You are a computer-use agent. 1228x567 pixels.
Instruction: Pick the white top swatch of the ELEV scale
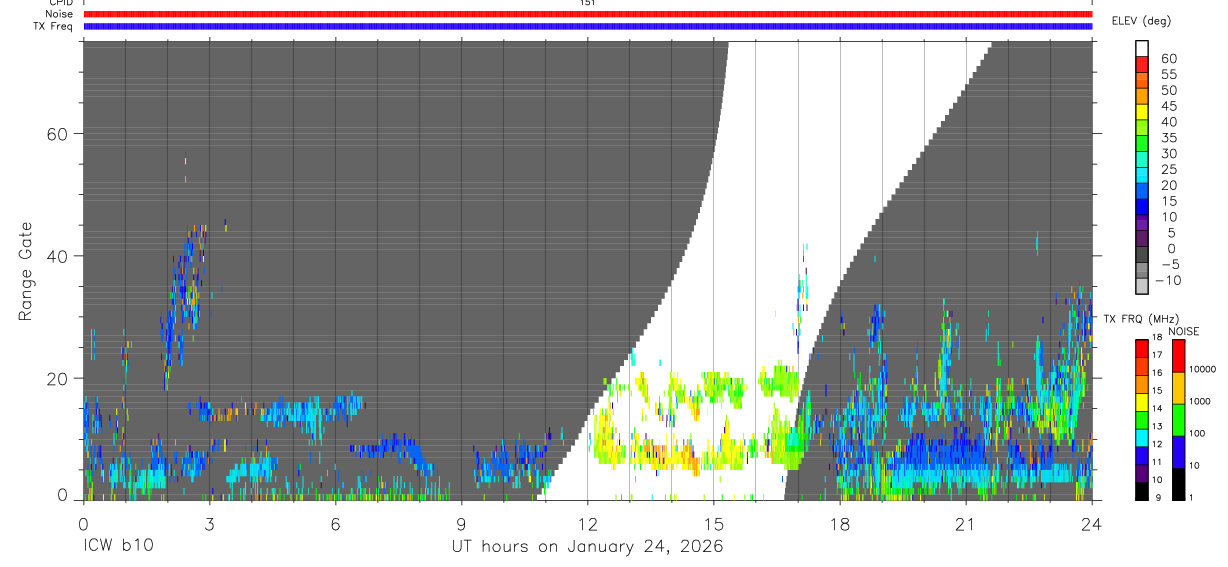1142,47
